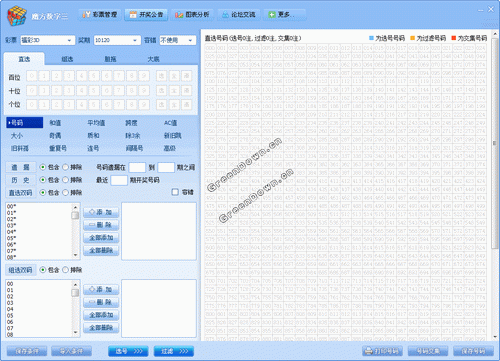Select the 跨度 filter category
This screenshot has width=500, height=361.
pyautogui.click(x=131, y=123)
